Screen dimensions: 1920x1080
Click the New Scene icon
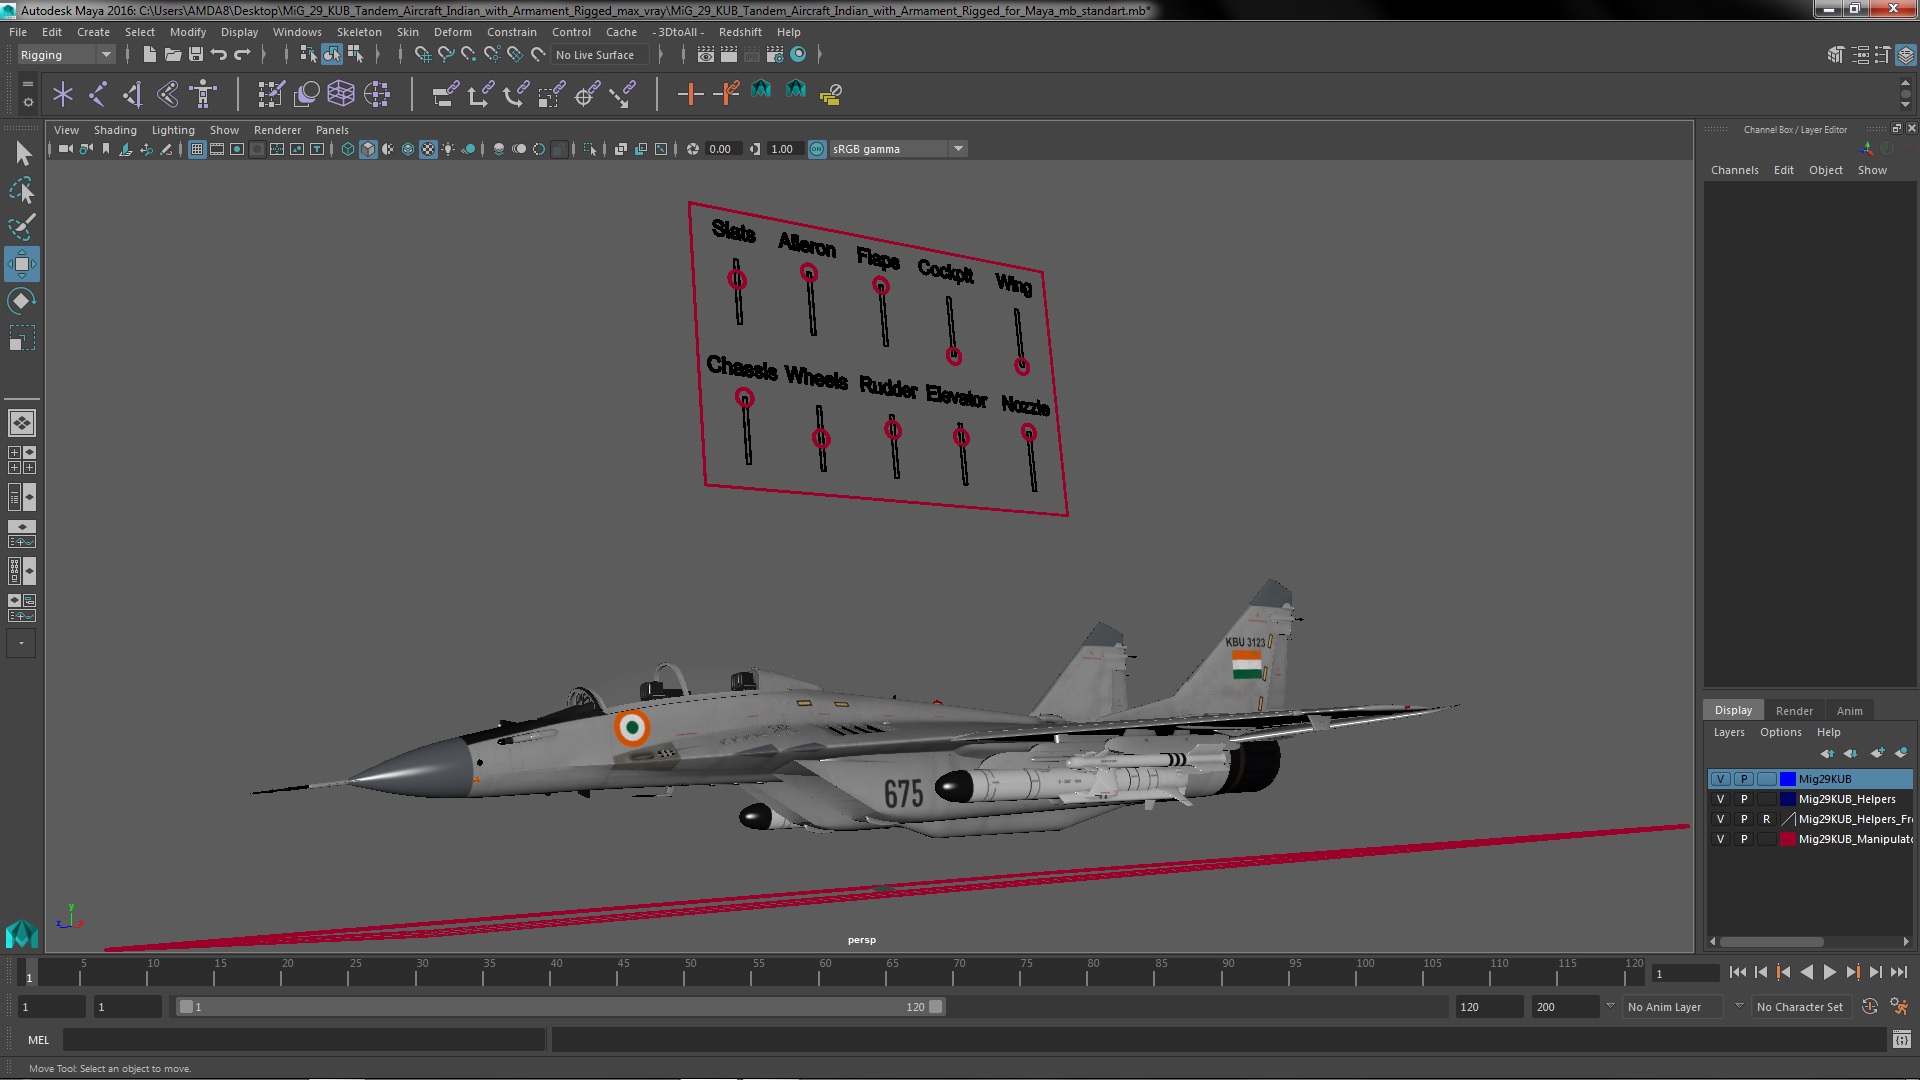[149, 55]
